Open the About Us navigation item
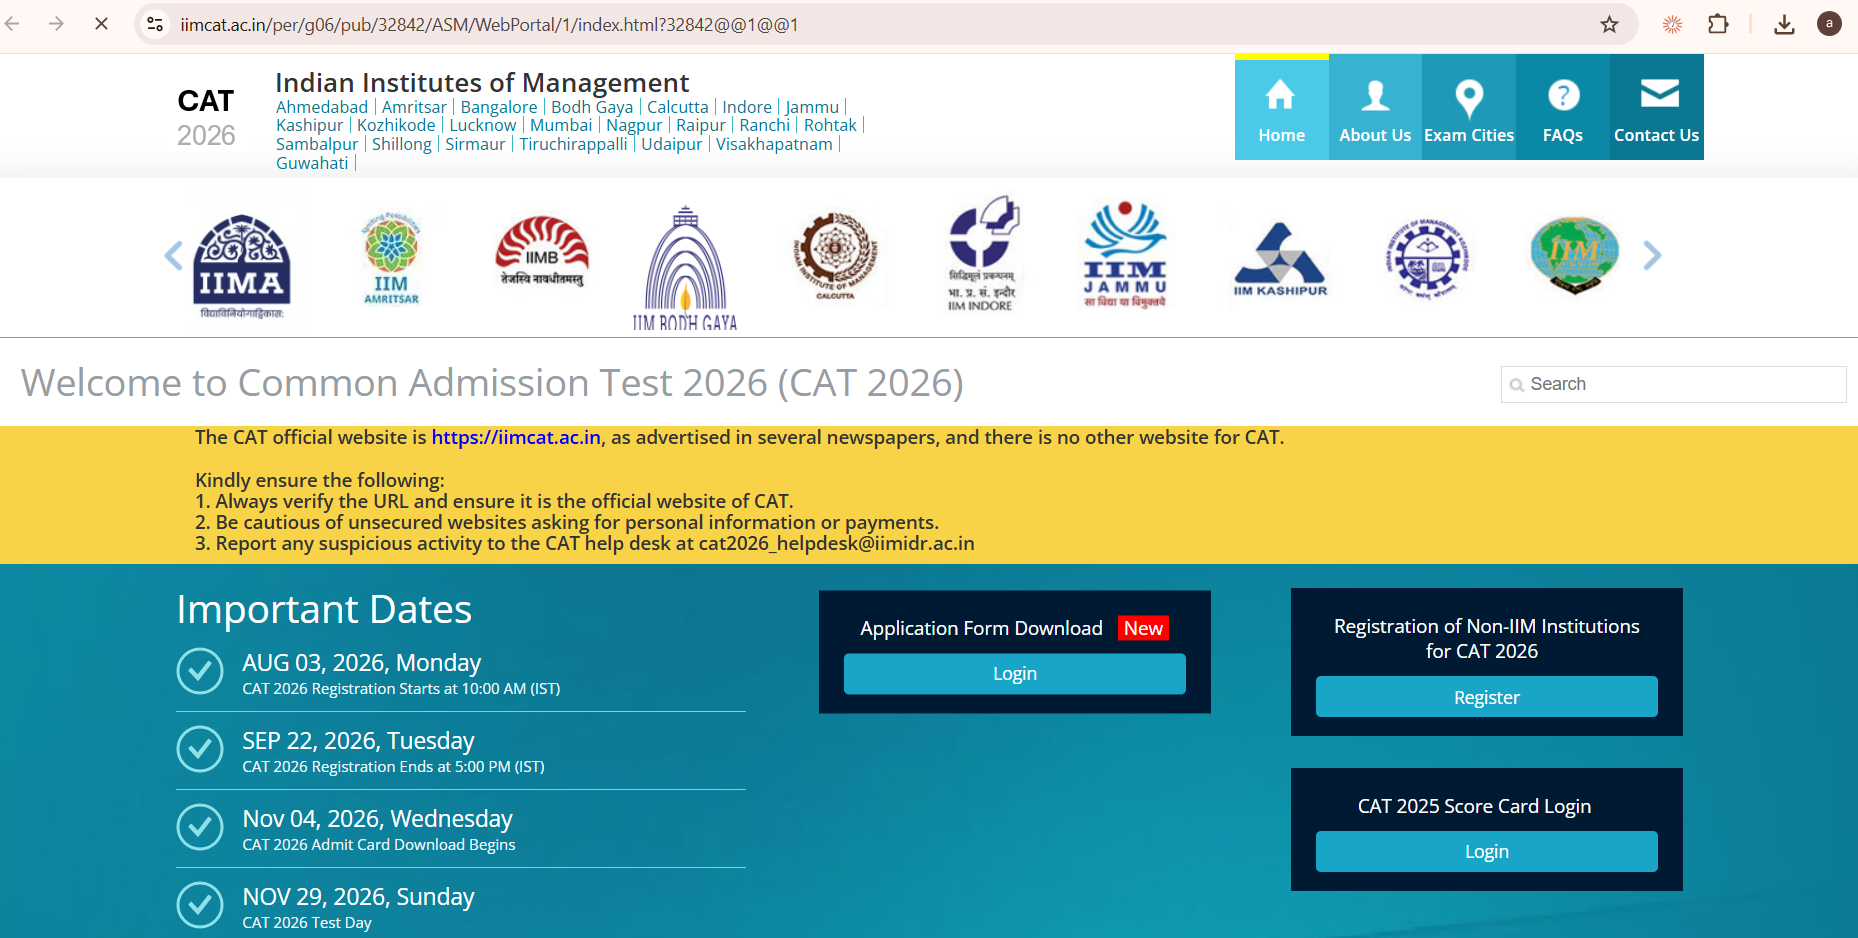Screen dimensions: 1858x938 pos(1375,107)
